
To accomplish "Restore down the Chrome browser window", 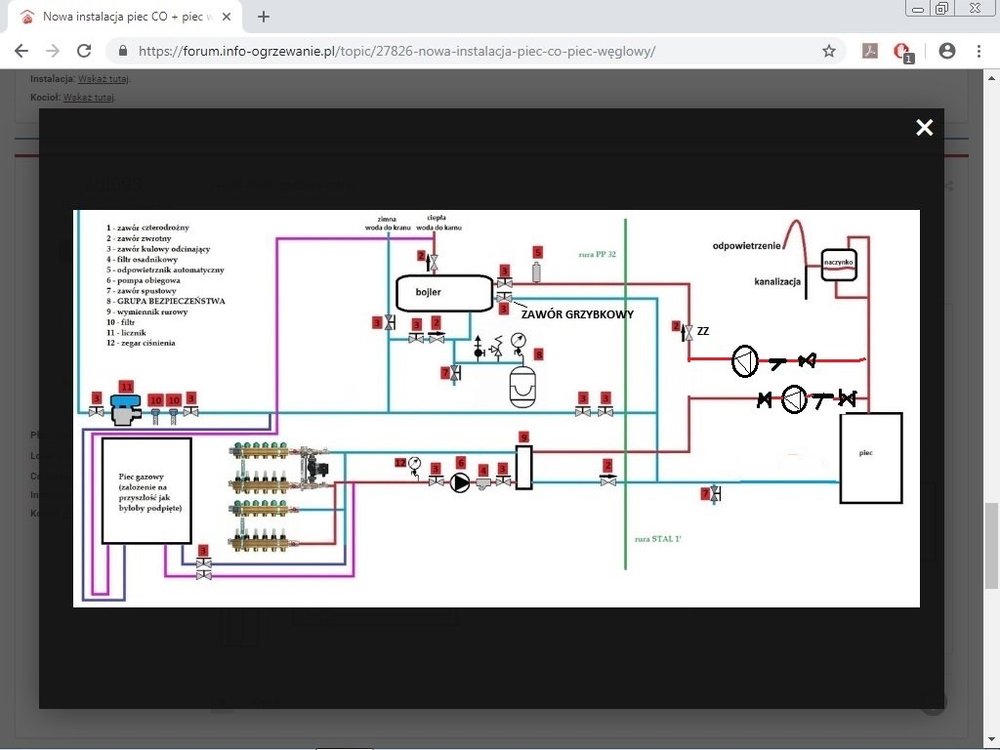I will [942, 8].
